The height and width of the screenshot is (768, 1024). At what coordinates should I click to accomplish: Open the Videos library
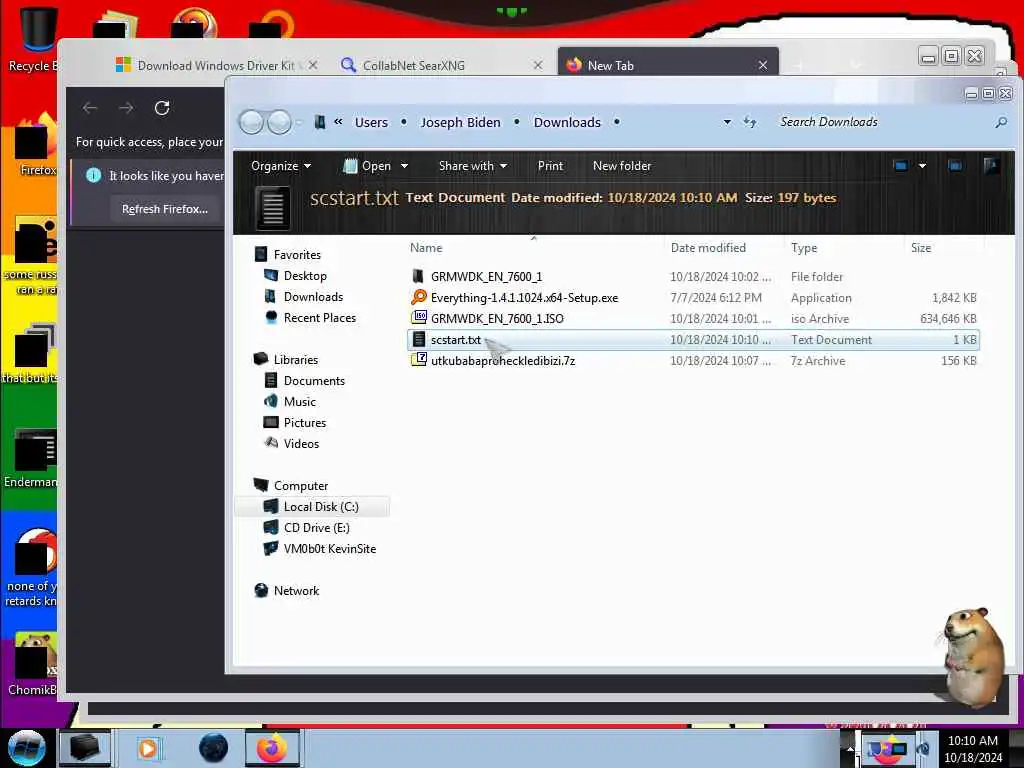point(301,443)
